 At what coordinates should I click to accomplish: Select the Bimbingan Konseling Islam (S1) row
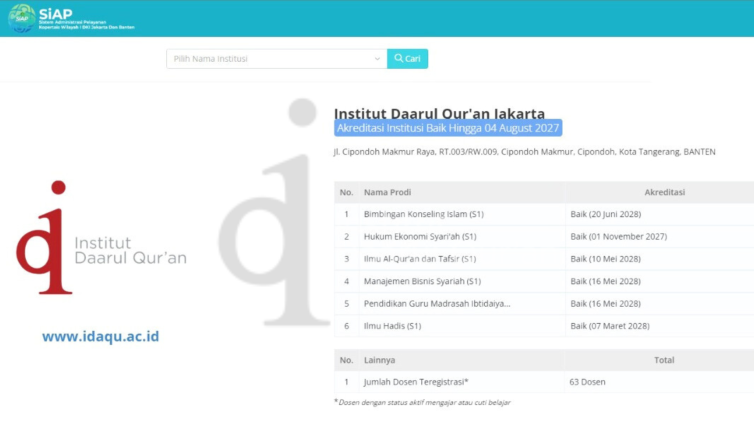point(544,214)
